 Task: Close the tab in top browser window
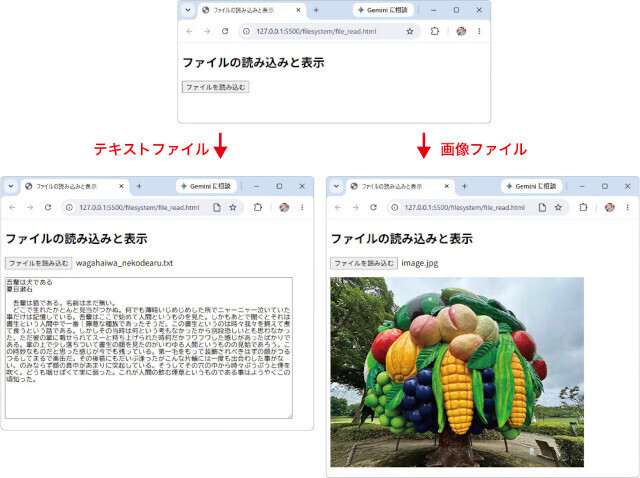(x=298, y=10)
